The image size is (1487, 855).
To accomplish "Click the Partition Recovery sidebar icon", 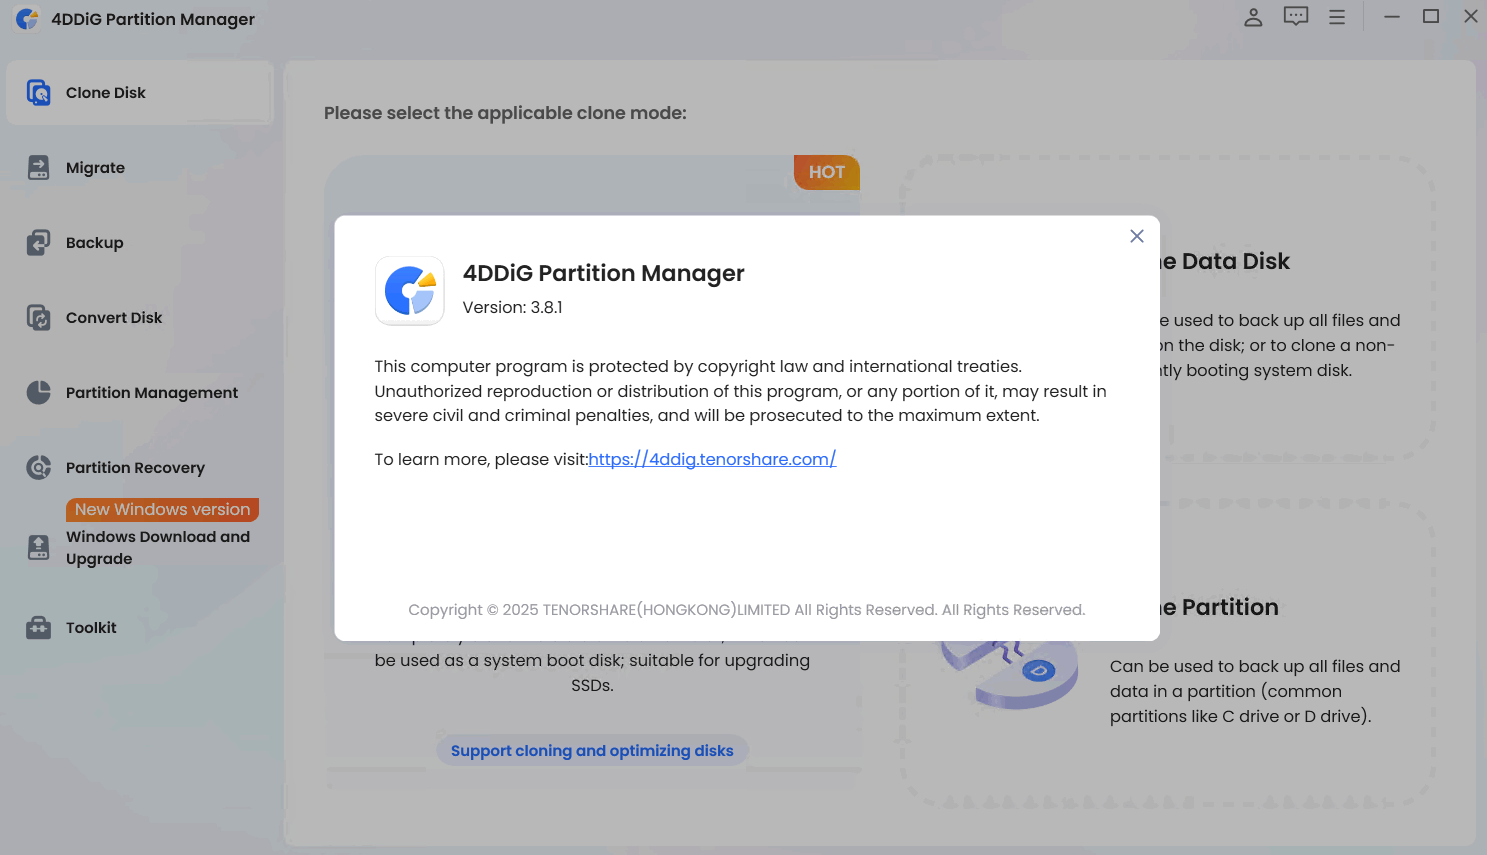I will 38,468.
